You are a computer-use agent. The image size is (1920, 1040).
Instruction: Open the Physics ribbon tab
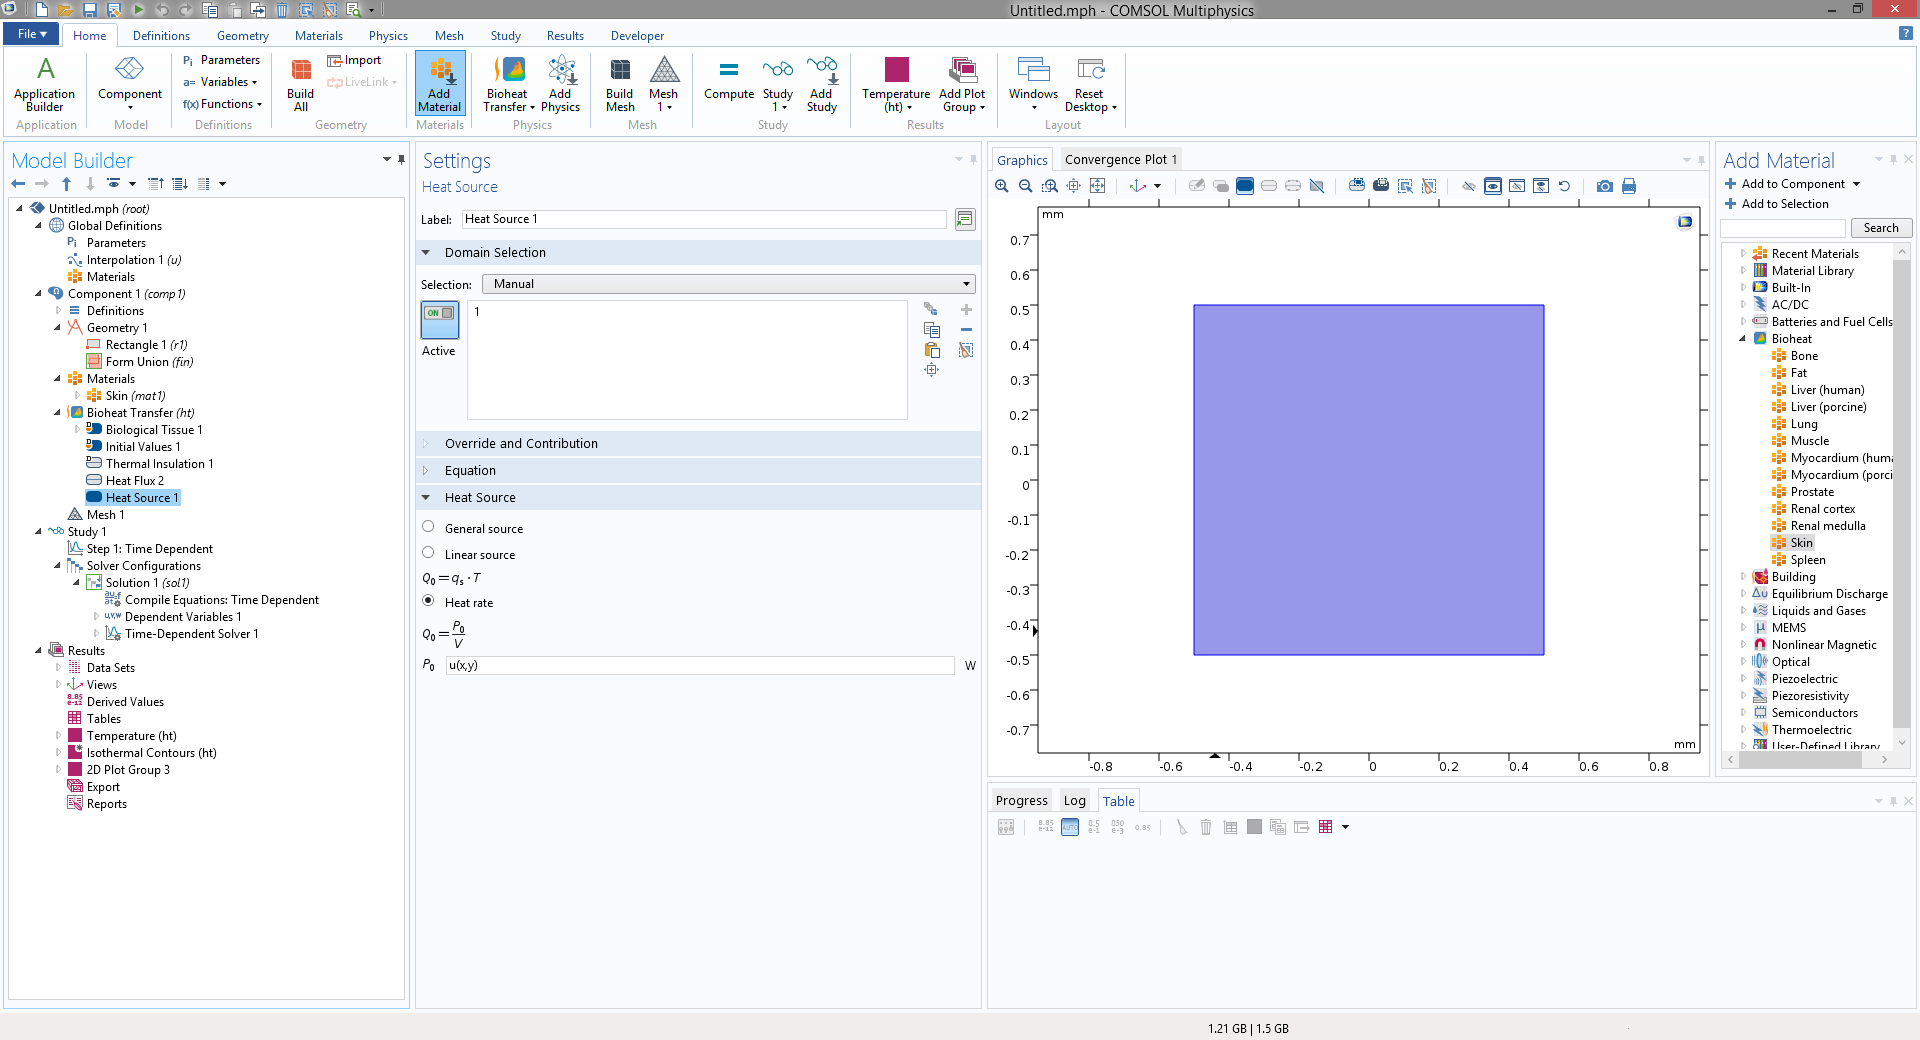coord(388,36)
